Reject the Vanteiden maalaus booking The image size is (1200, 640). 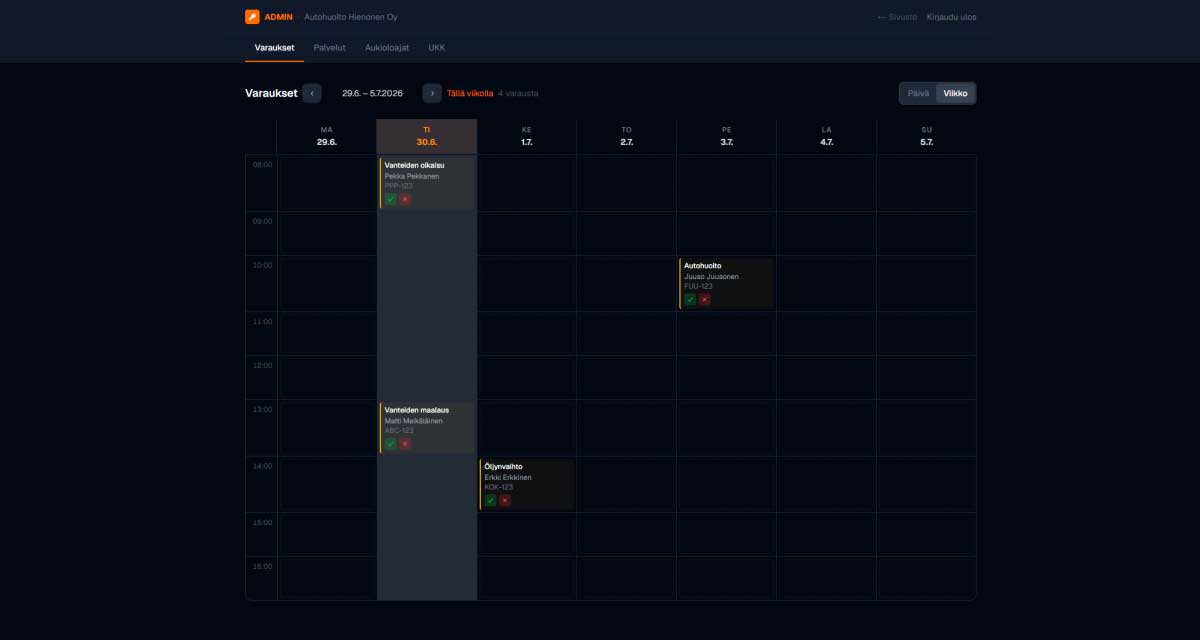click(405, 443)
